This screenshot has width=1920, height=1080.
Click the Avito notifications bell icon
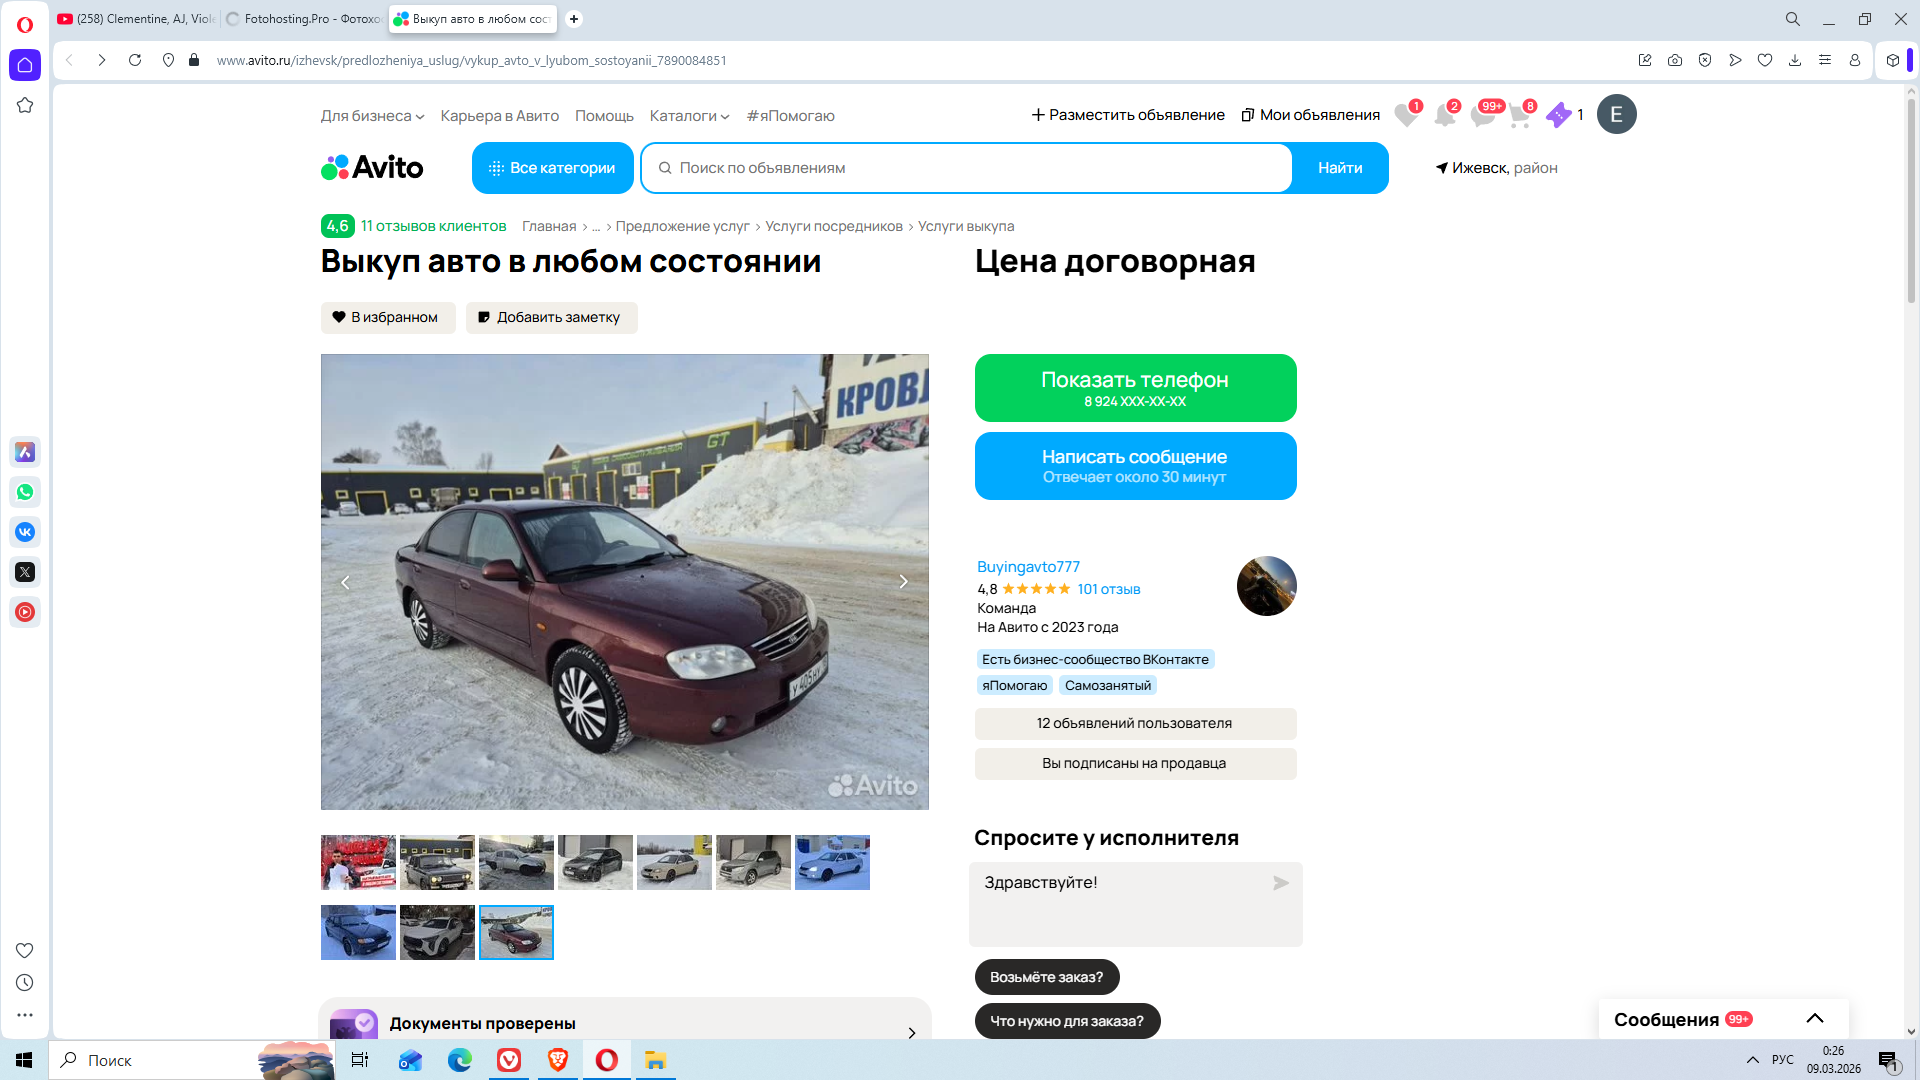1444,116
